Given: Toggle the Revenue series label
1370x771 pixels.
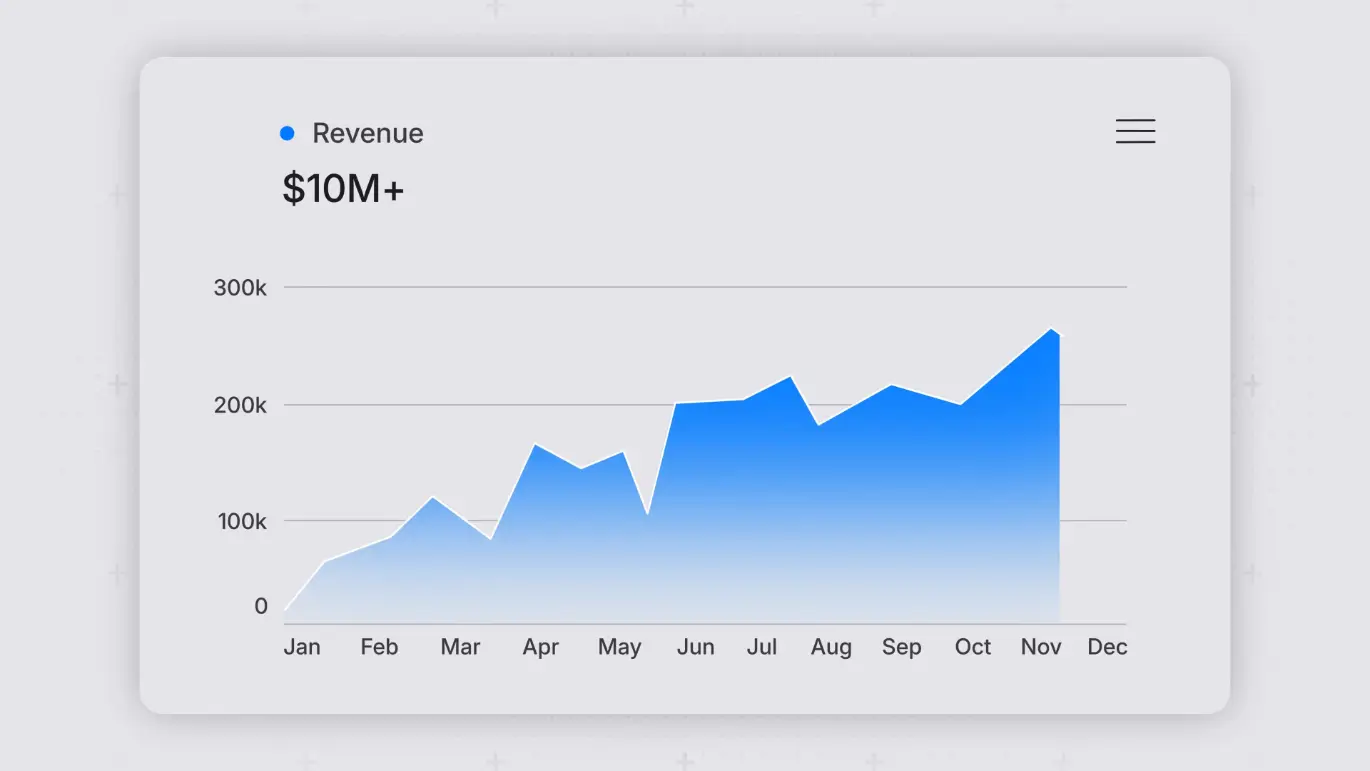Looking at the screenshot, I should point(367,133).
